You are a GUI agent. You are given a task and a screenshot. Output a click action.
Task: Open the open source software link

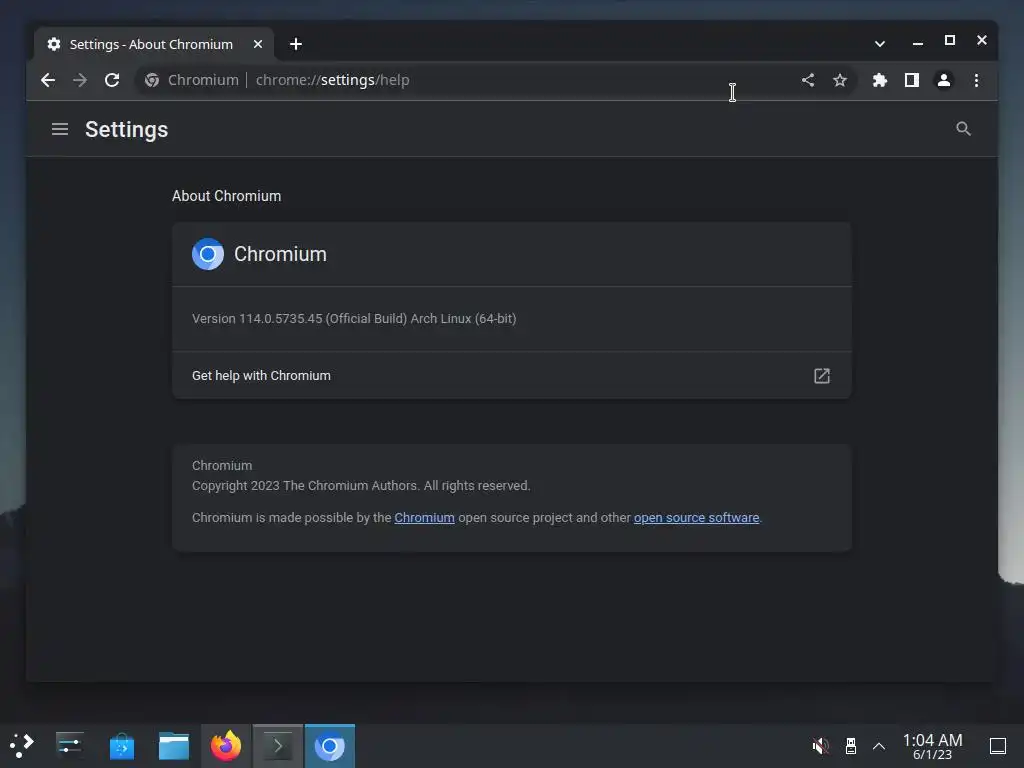click(696, 517)
